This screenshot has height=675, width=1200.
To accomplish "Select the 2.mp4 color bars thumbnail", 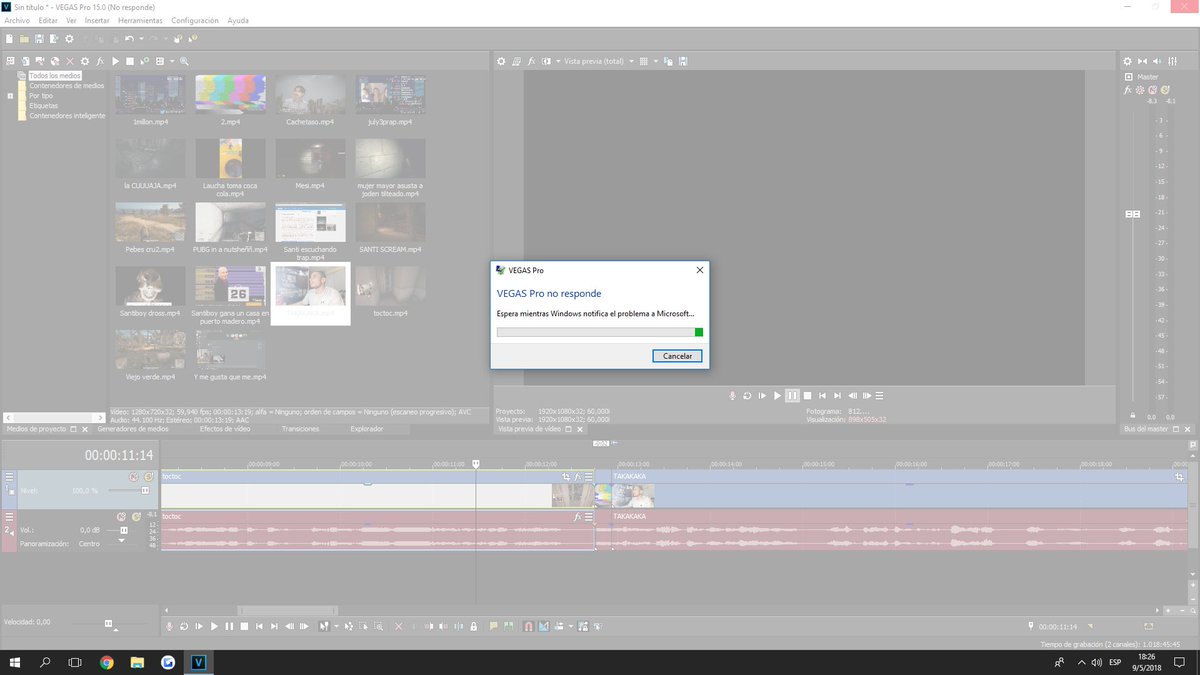I will coord(230,95).
